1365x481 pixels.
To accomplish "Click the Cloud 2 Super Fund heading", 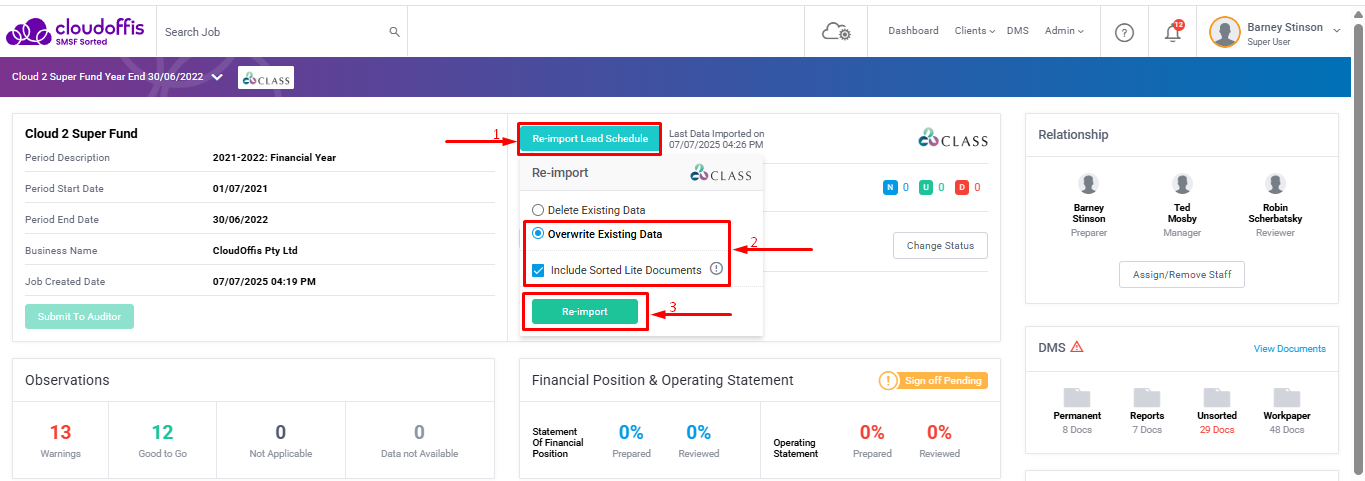I will pos(81,133).
